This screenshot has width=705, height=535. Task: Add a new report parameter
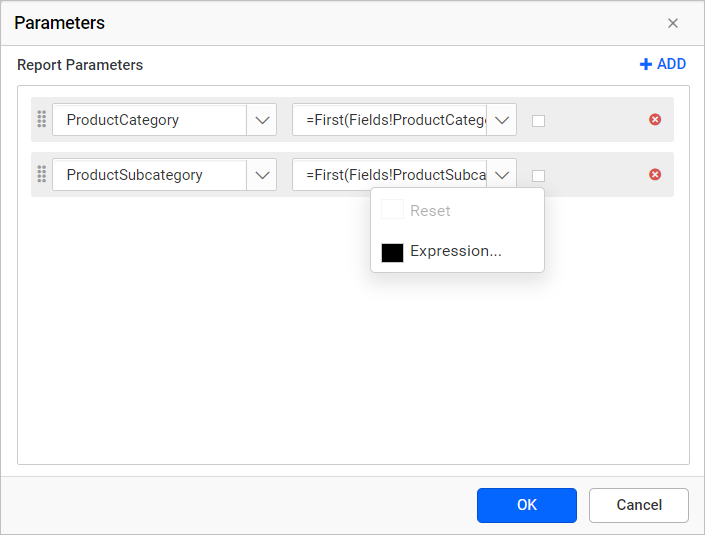click(x=663, y=64)
